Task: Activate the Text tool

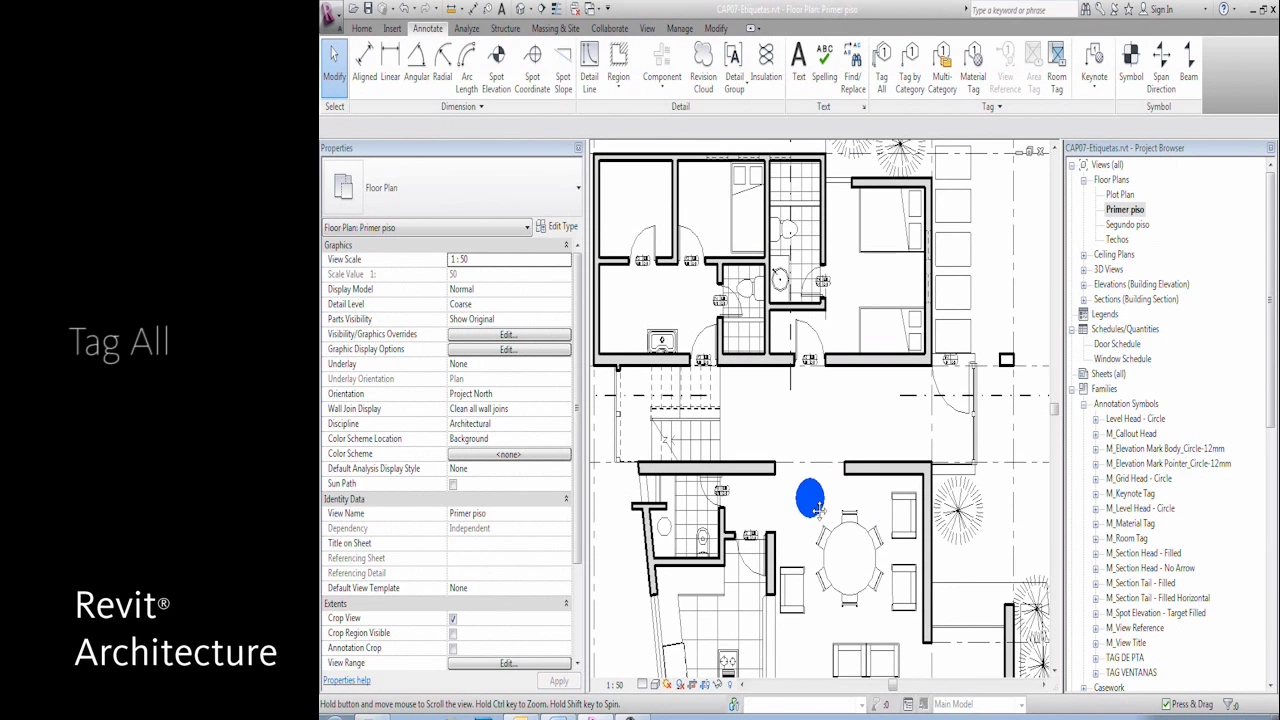Action: (x=798, y=66)
